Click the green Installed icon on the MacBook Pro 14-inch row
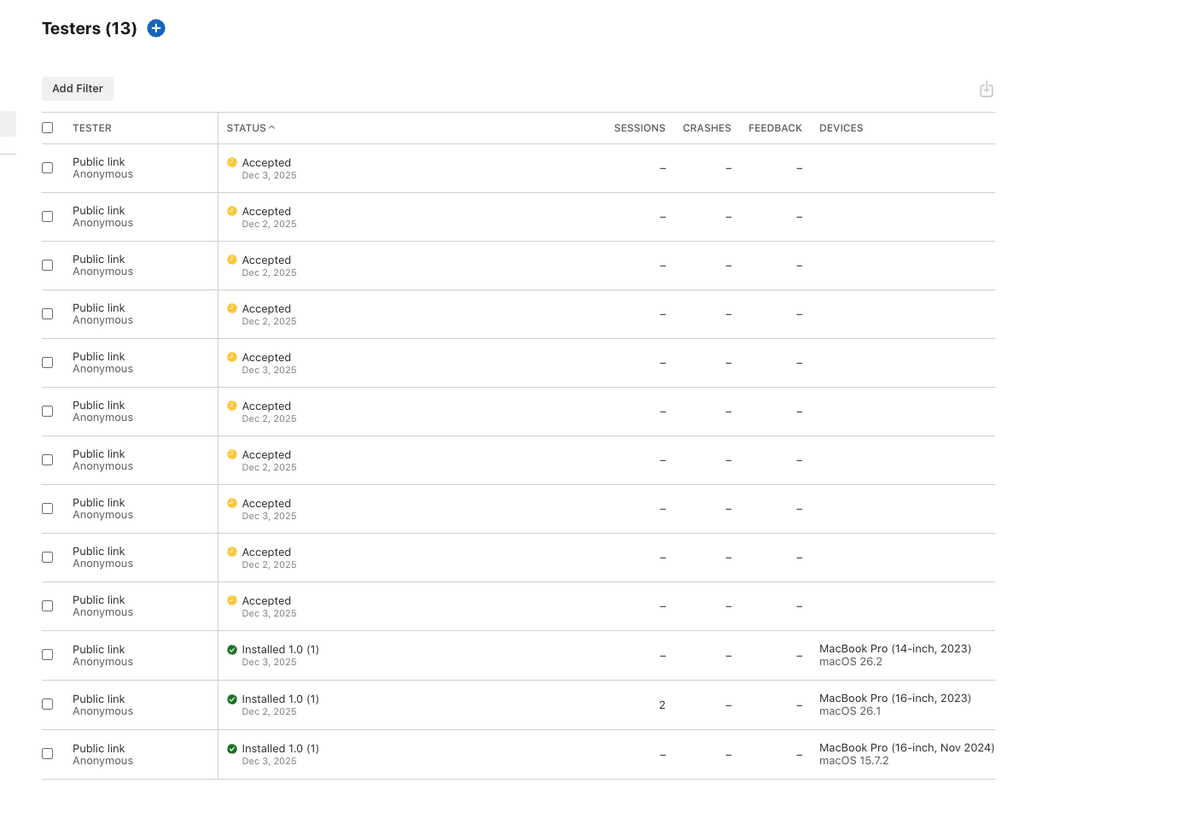Screen dimensions: 1200x836 232,649
